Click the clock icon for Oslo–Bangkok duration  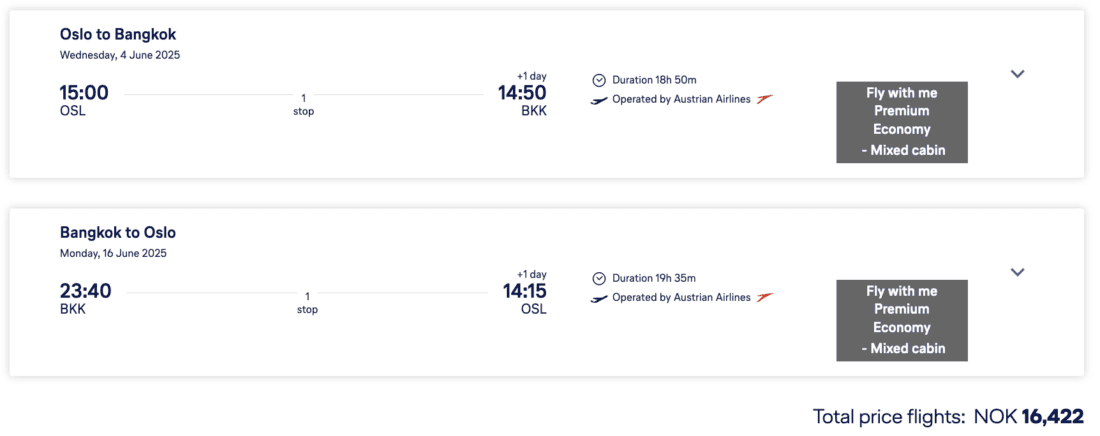(599, 80)
